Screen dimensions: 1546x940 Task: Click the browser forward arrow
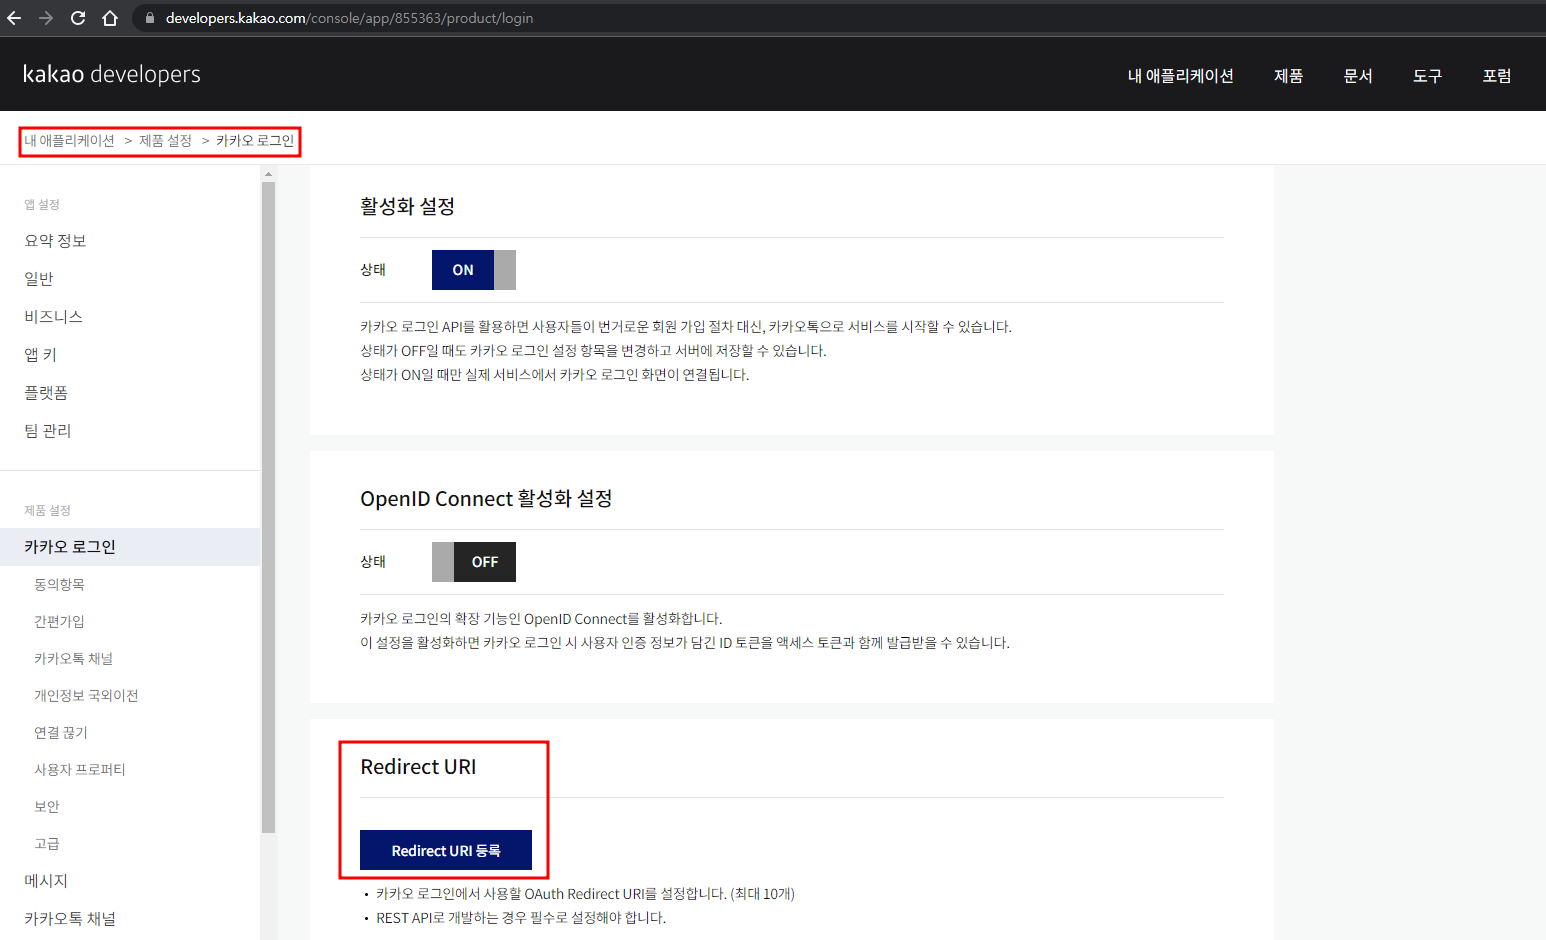point(46,18)
